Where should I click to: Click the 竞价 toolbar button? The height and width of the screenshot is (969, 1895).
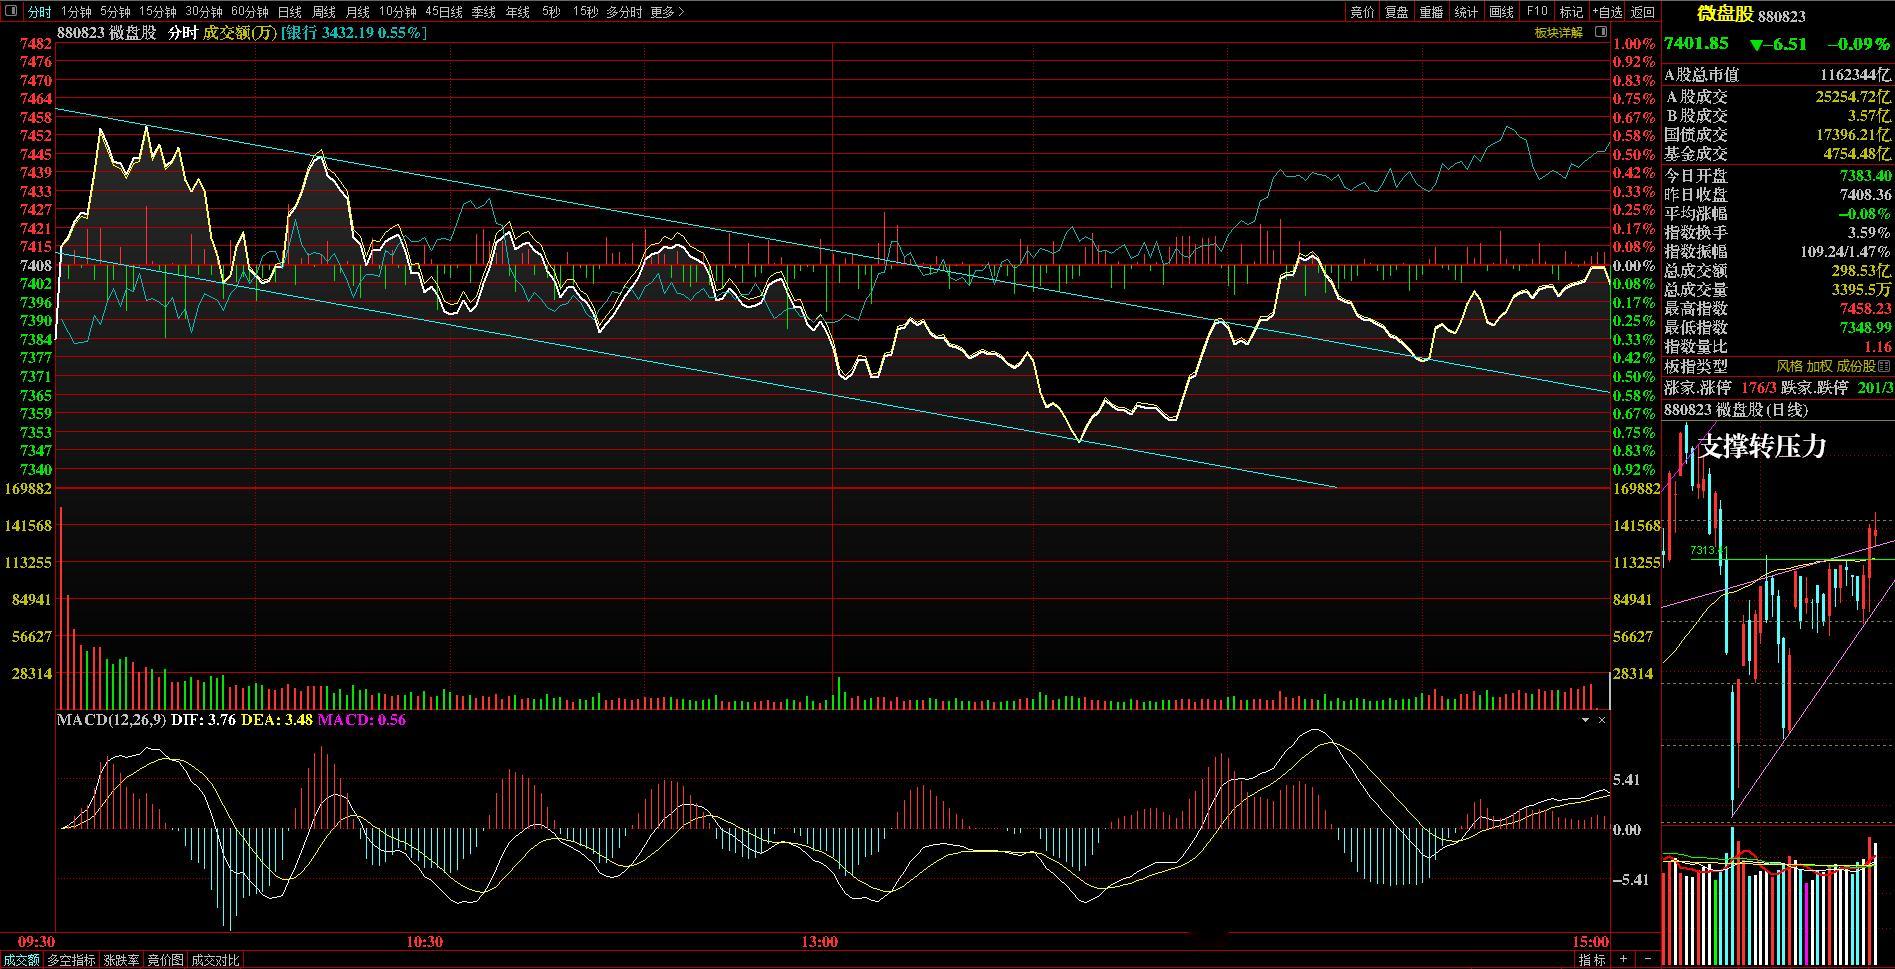(1362, 12)
